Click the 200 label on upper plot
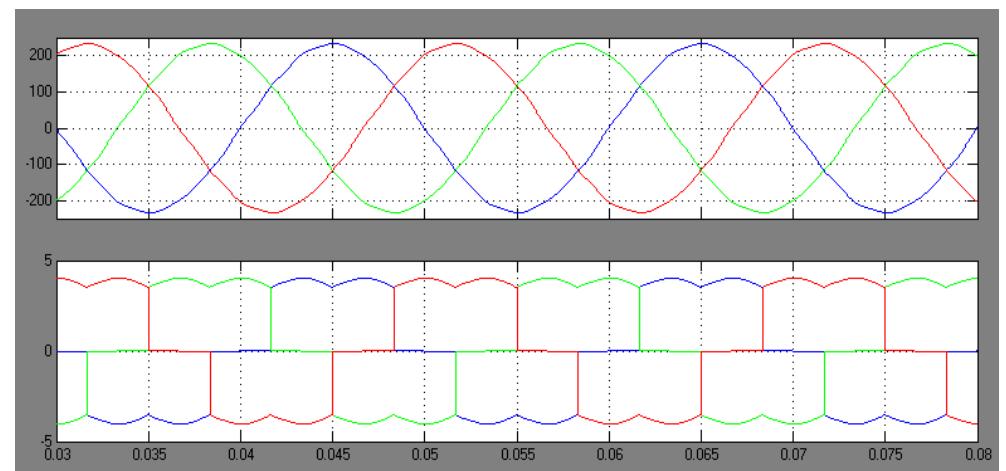Image resolution: width=1006 pixels, height=471 pixels. 41,56
